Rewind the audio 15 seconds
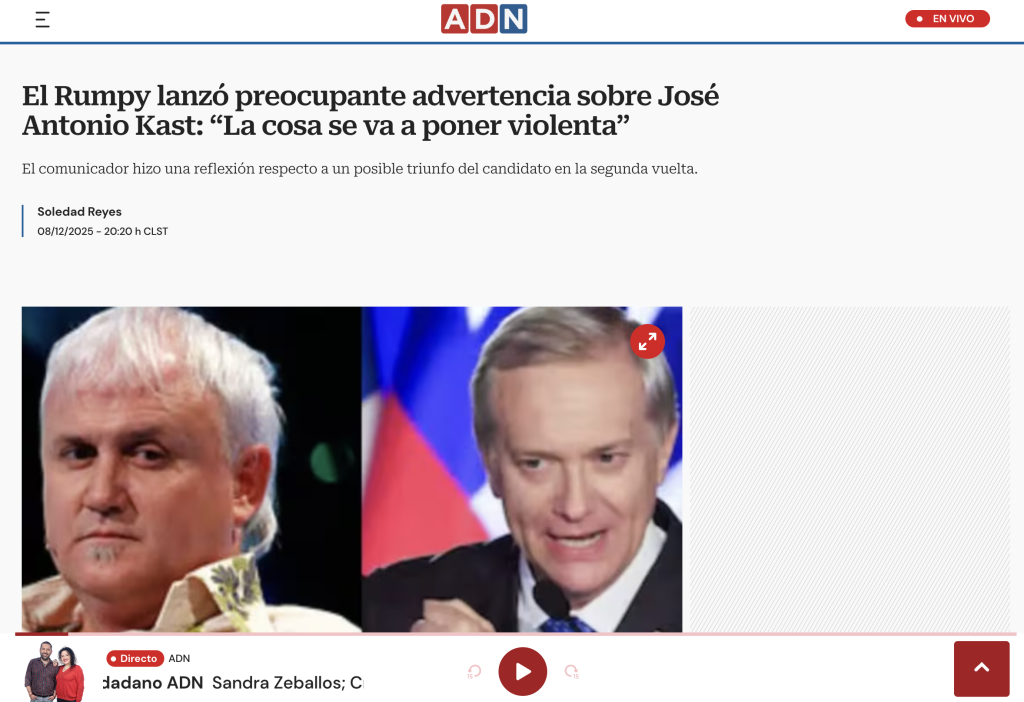The height and width of the screenshot is (702, 1024). 475,671
